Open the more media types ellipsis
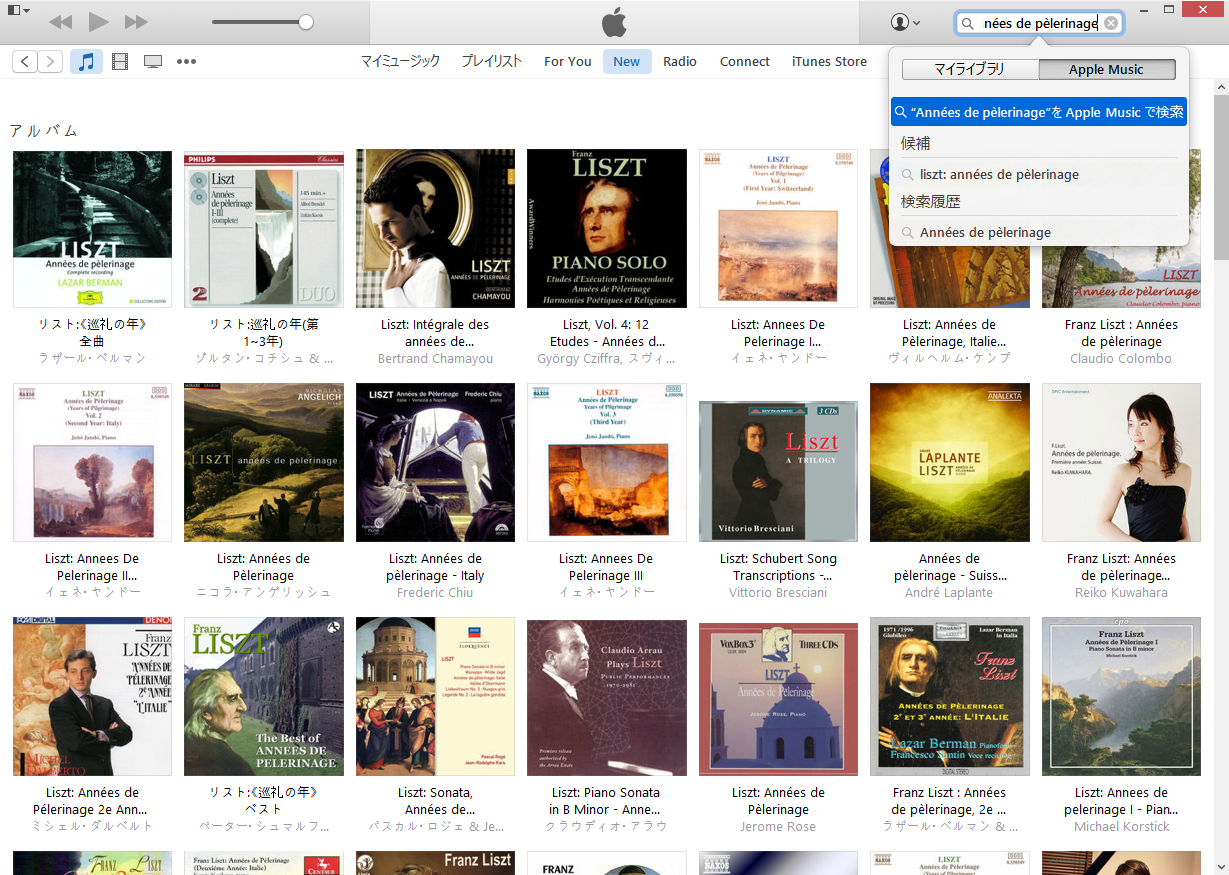The height and width of the screenshot is (875, 1229). [186, 62]
